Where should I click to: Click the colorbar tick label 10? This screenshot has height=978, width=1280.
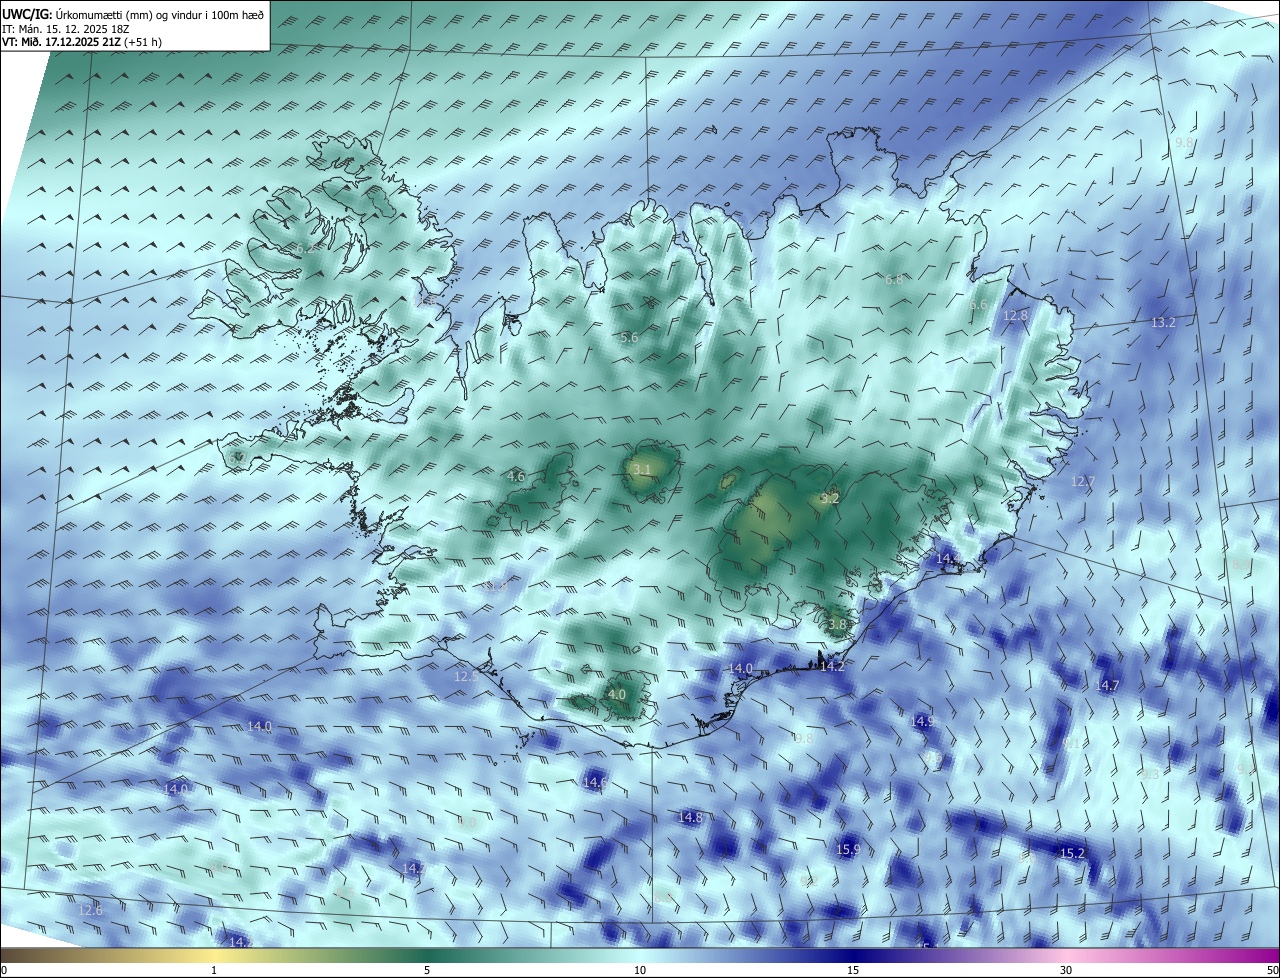click(640, 970)
